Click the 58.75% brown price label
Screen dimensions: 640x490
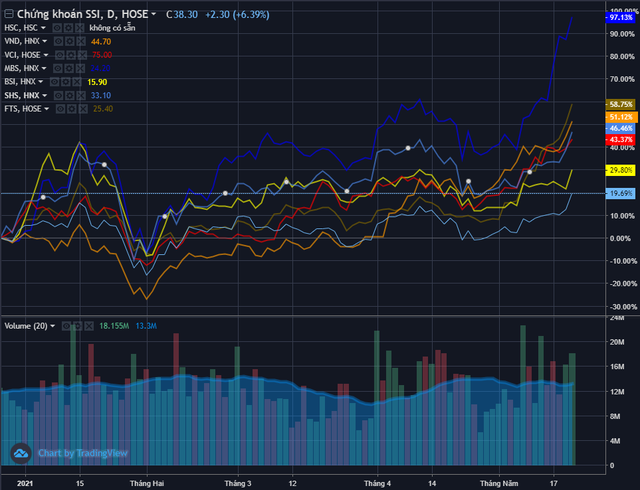point(620,105)
